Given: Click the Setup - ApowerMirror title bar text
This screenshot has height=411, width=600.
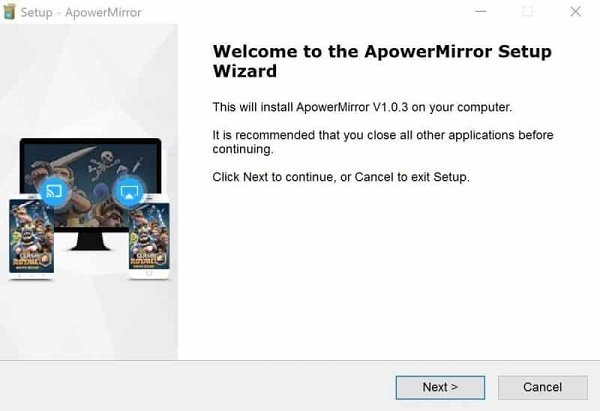Looking at the screenshot, I should point(81,12).
